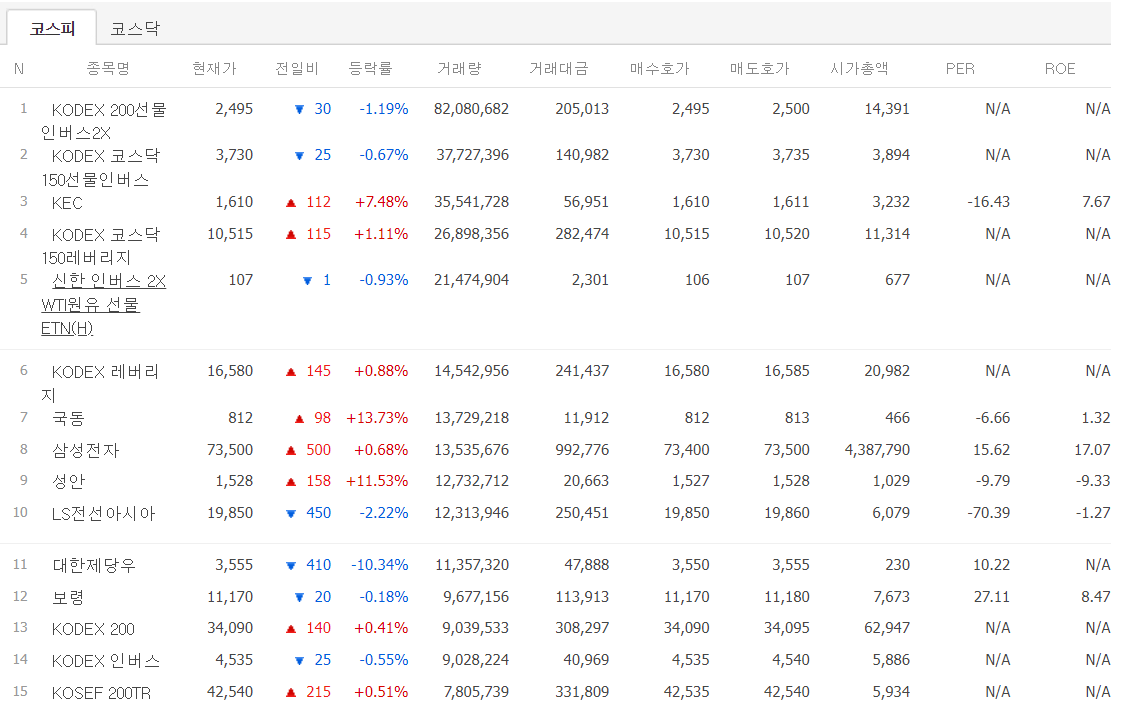The width and height of the screenshot is (1121, 716).
Task: Click ask price 11,180 for 보령
Action: tap(786, 597)
